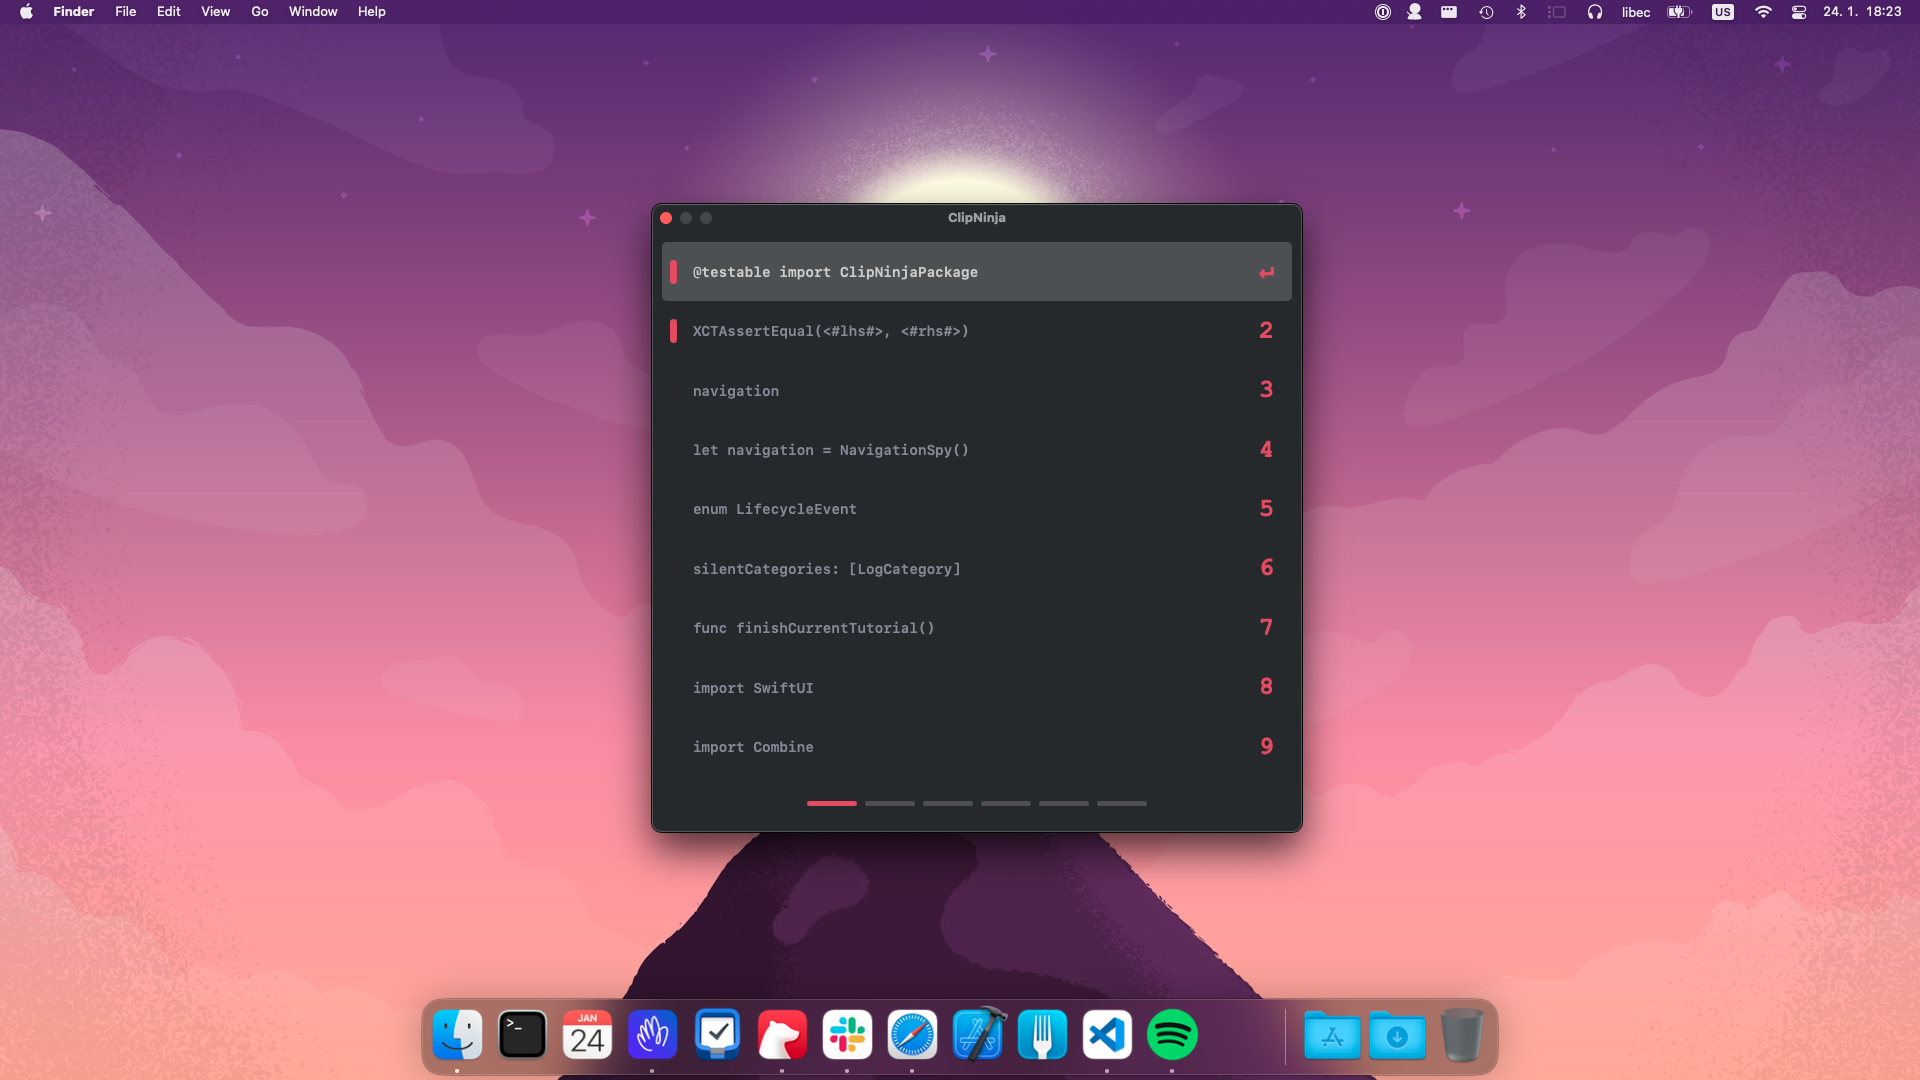The width and height of the screenshot is (1920, 1080).
Task: Select 'func finishCurrentTutorial()' clip
Action: click(976, 628)
